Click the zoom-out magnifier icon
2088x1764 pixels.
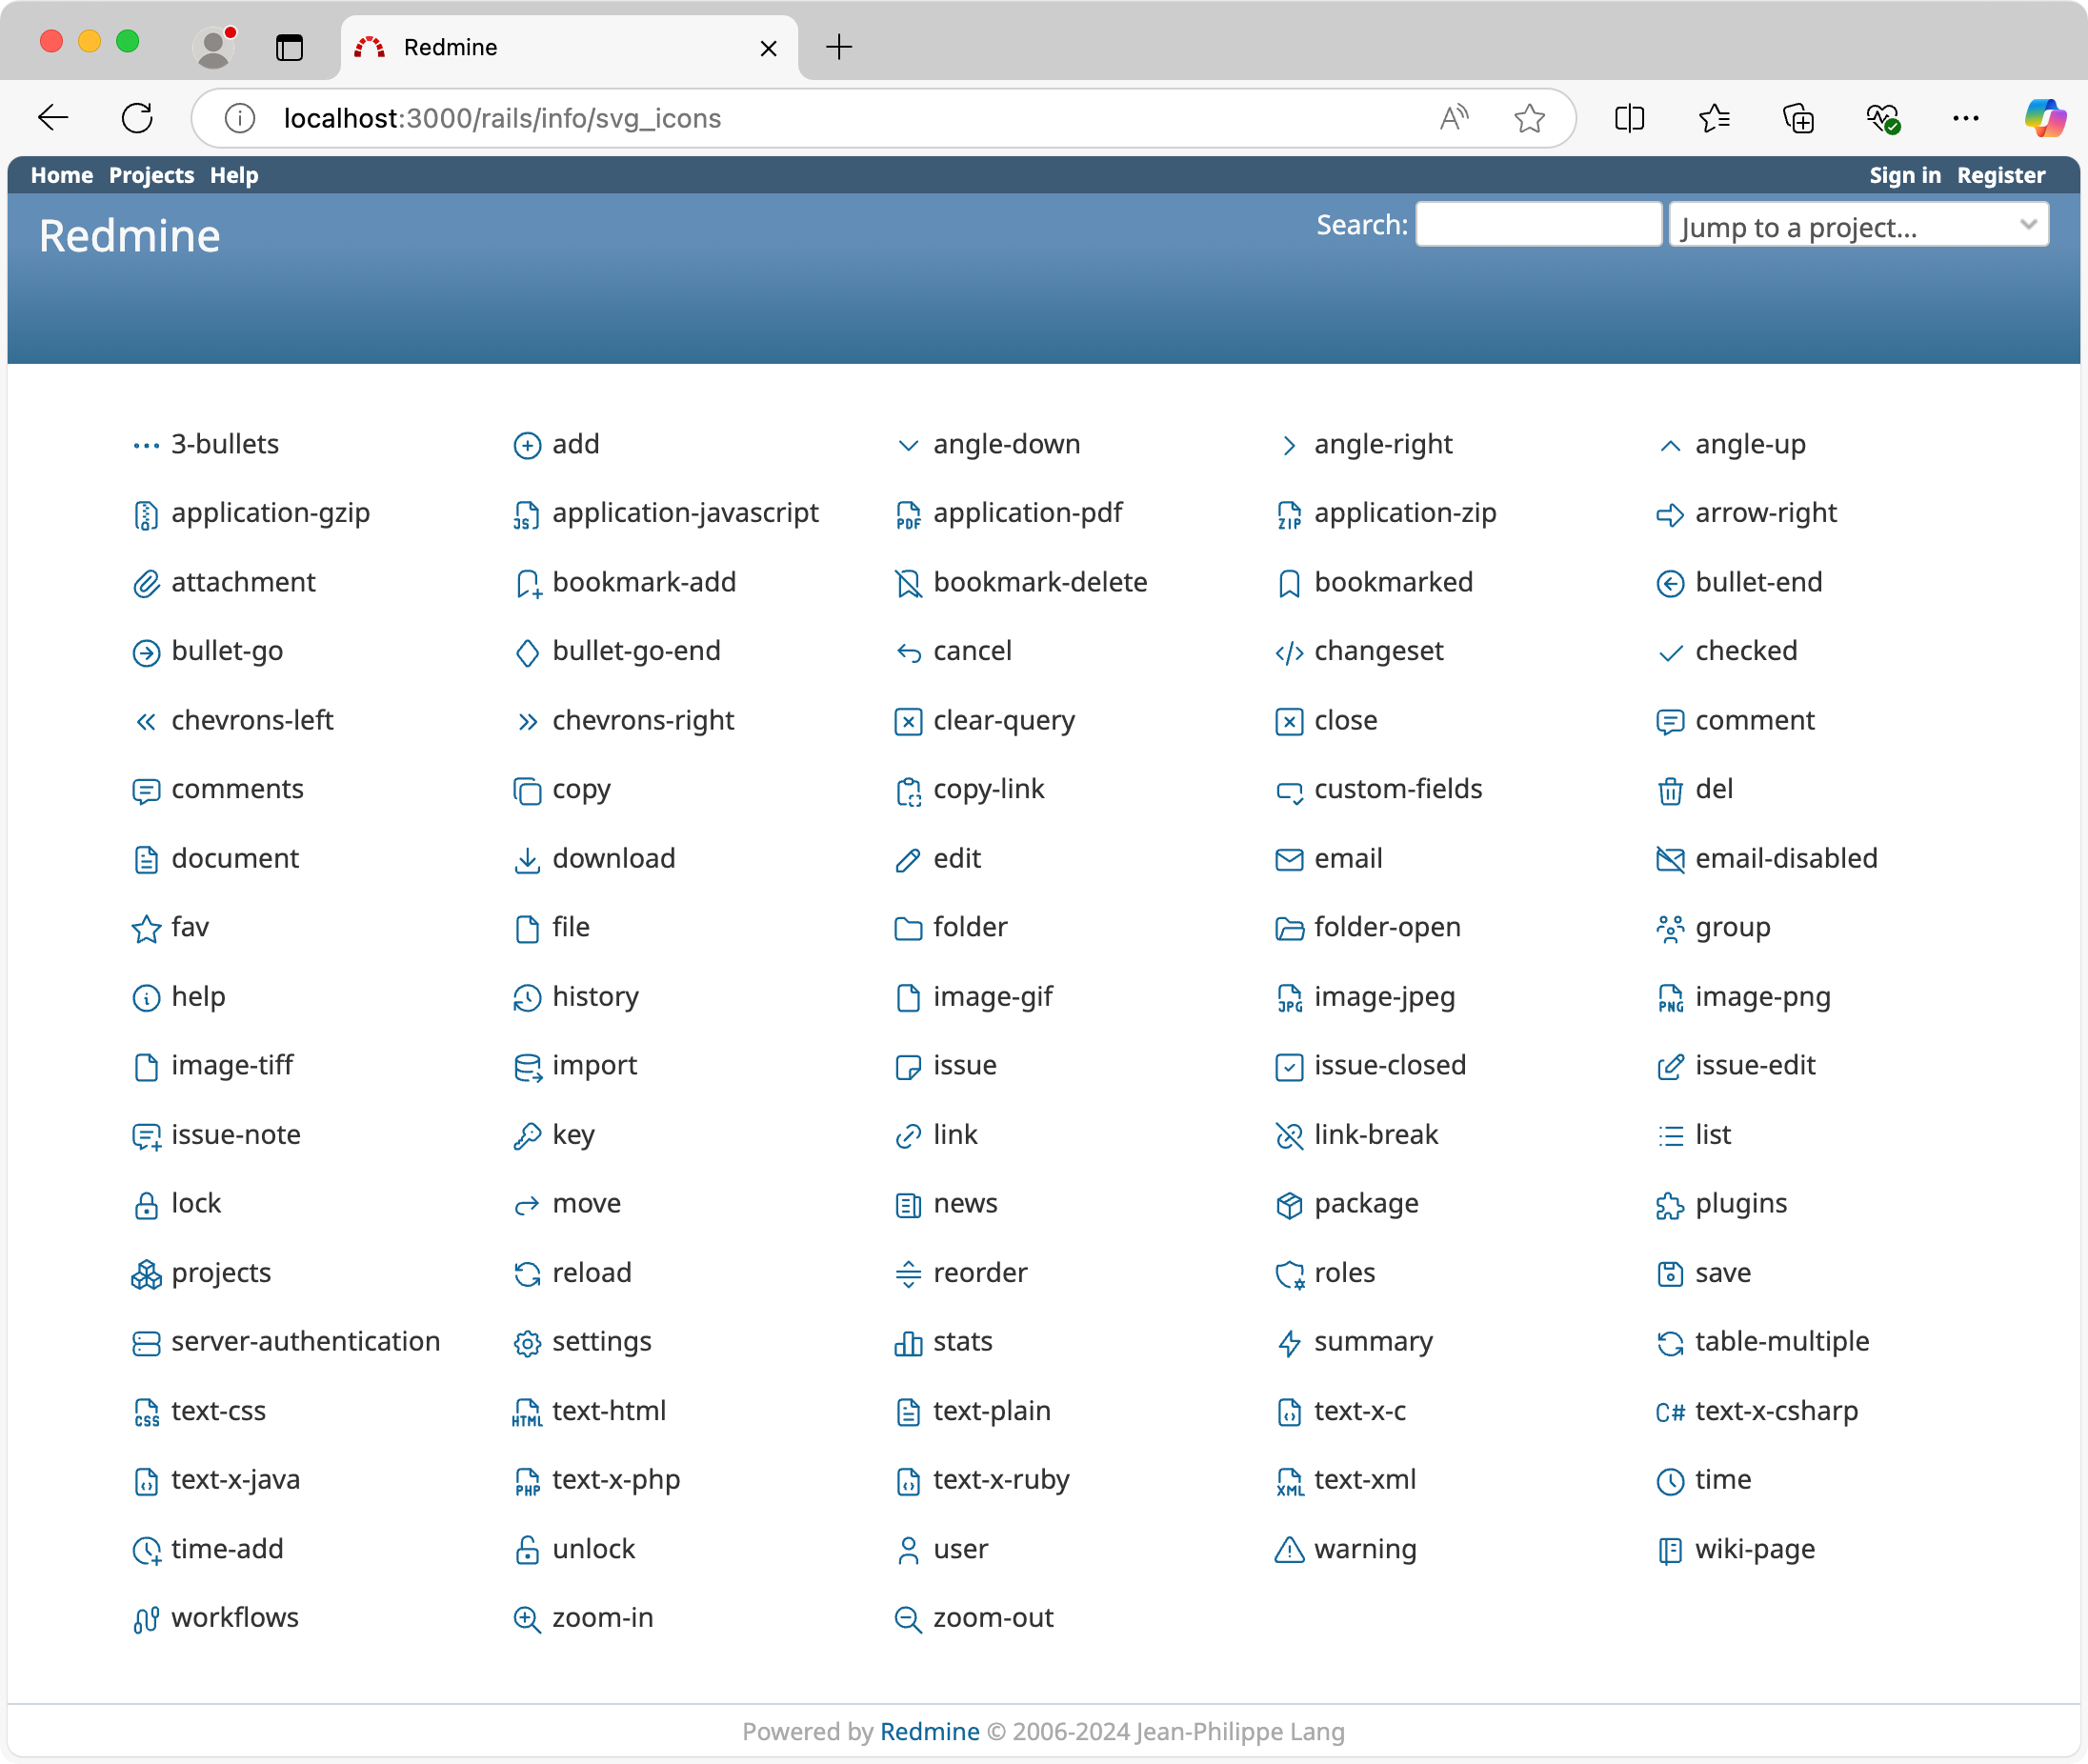(x=908, y=1619)
